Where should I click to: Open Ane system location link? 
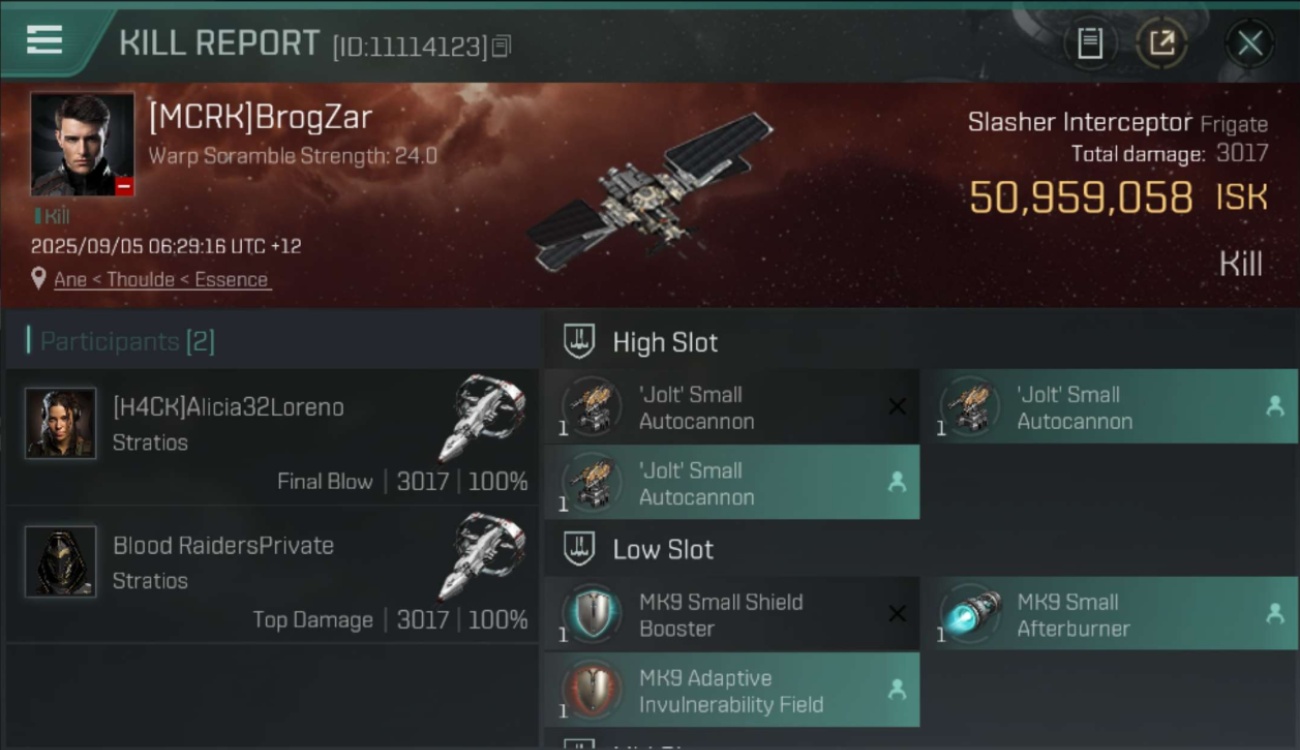[x=70, y=279]
